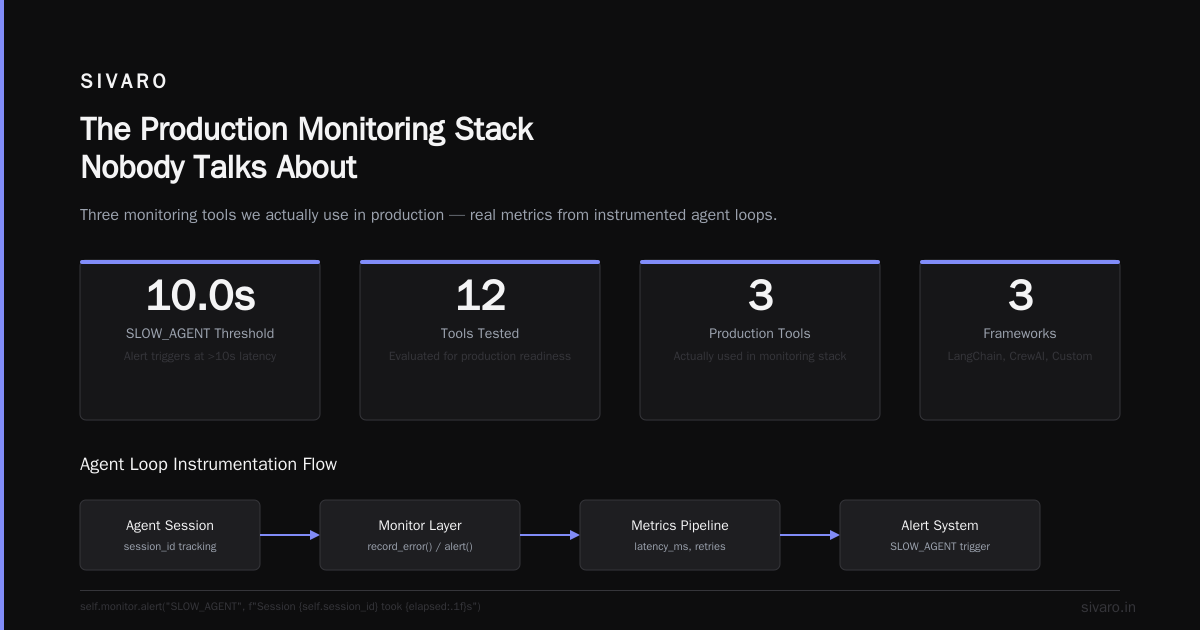The image size is (1200, 630).
Task: Click 'LangChain, CrewAI, Custom' caption
Action: coord(1020,356)
